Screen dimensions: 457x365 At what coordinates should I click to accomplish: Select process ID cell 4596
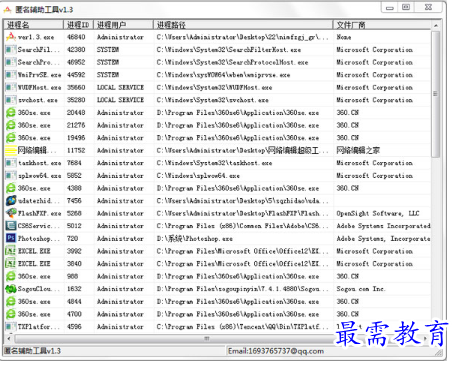tap(74, 327)
